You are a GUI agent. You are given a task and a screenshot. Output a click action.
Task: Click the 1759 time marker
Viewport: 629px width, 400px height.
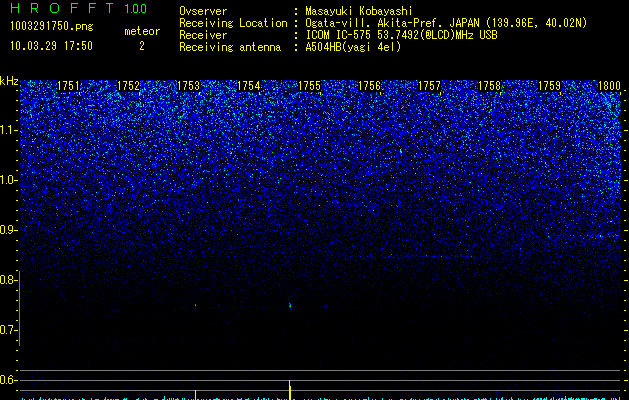point(550,86)
